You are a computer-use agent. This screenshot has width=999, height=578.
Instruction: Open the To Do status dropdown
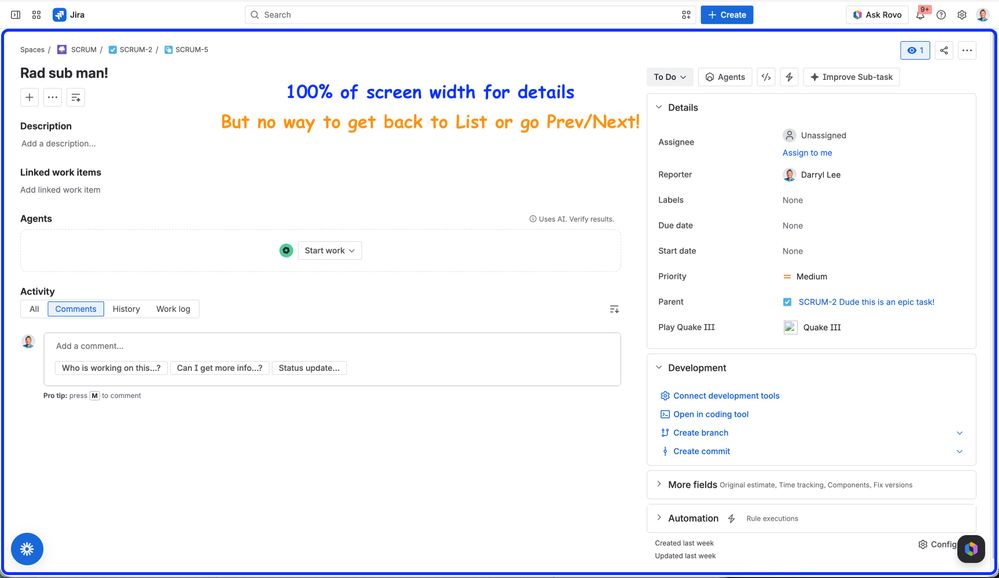(670, 77)
